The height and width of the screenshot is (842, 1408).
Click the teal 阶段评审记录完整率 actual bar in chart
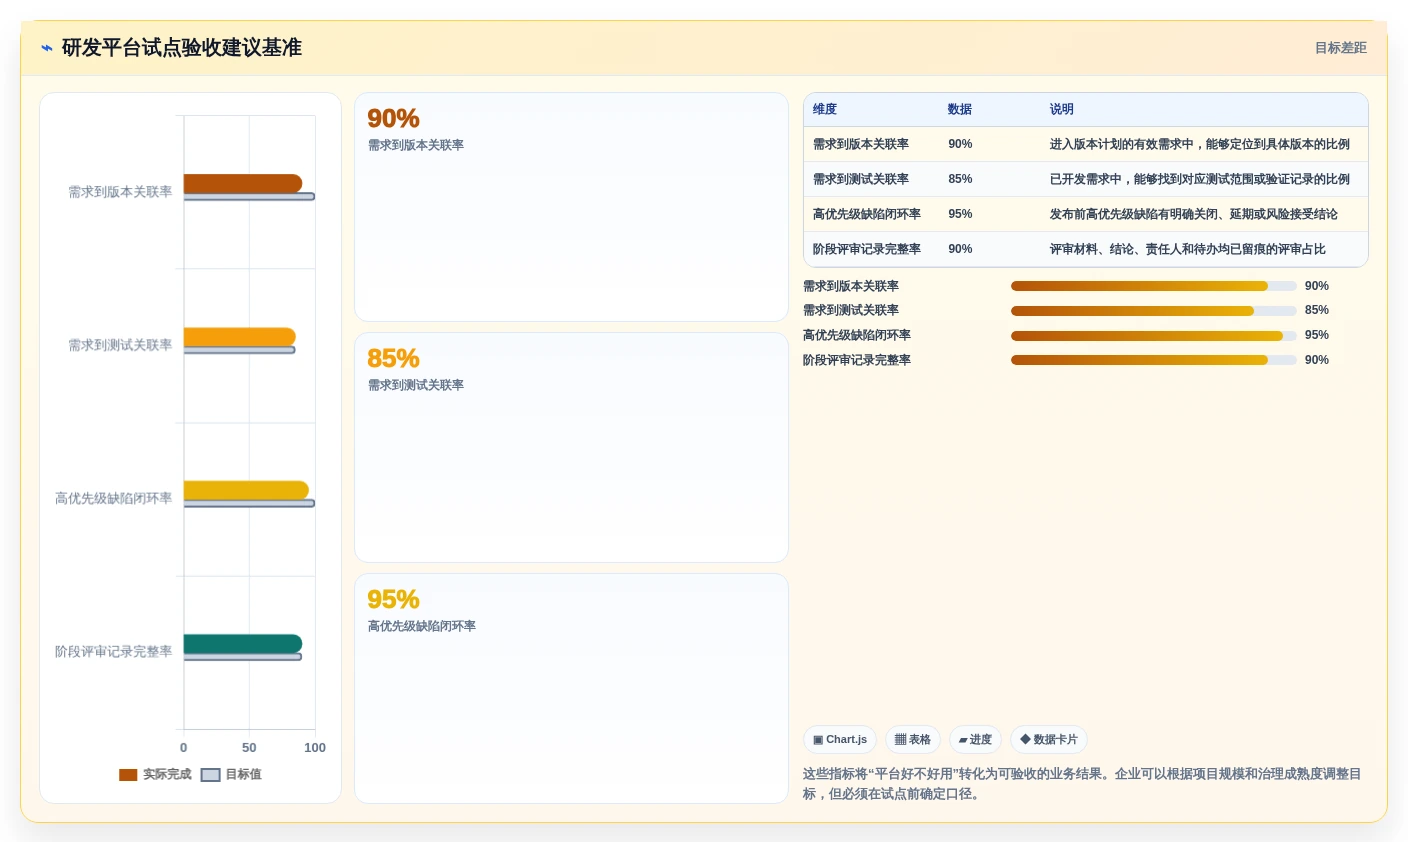[x=243, y=644]
